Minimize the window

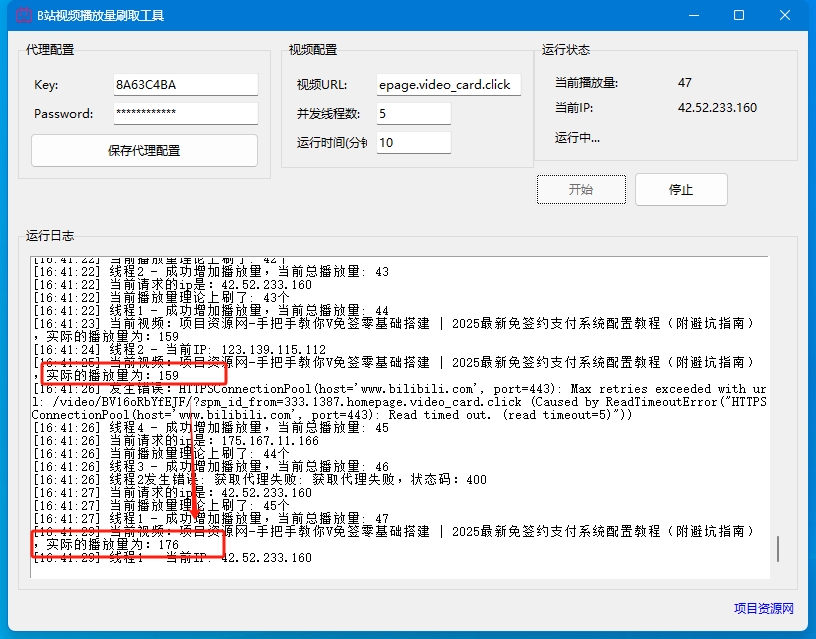[694, 15]
